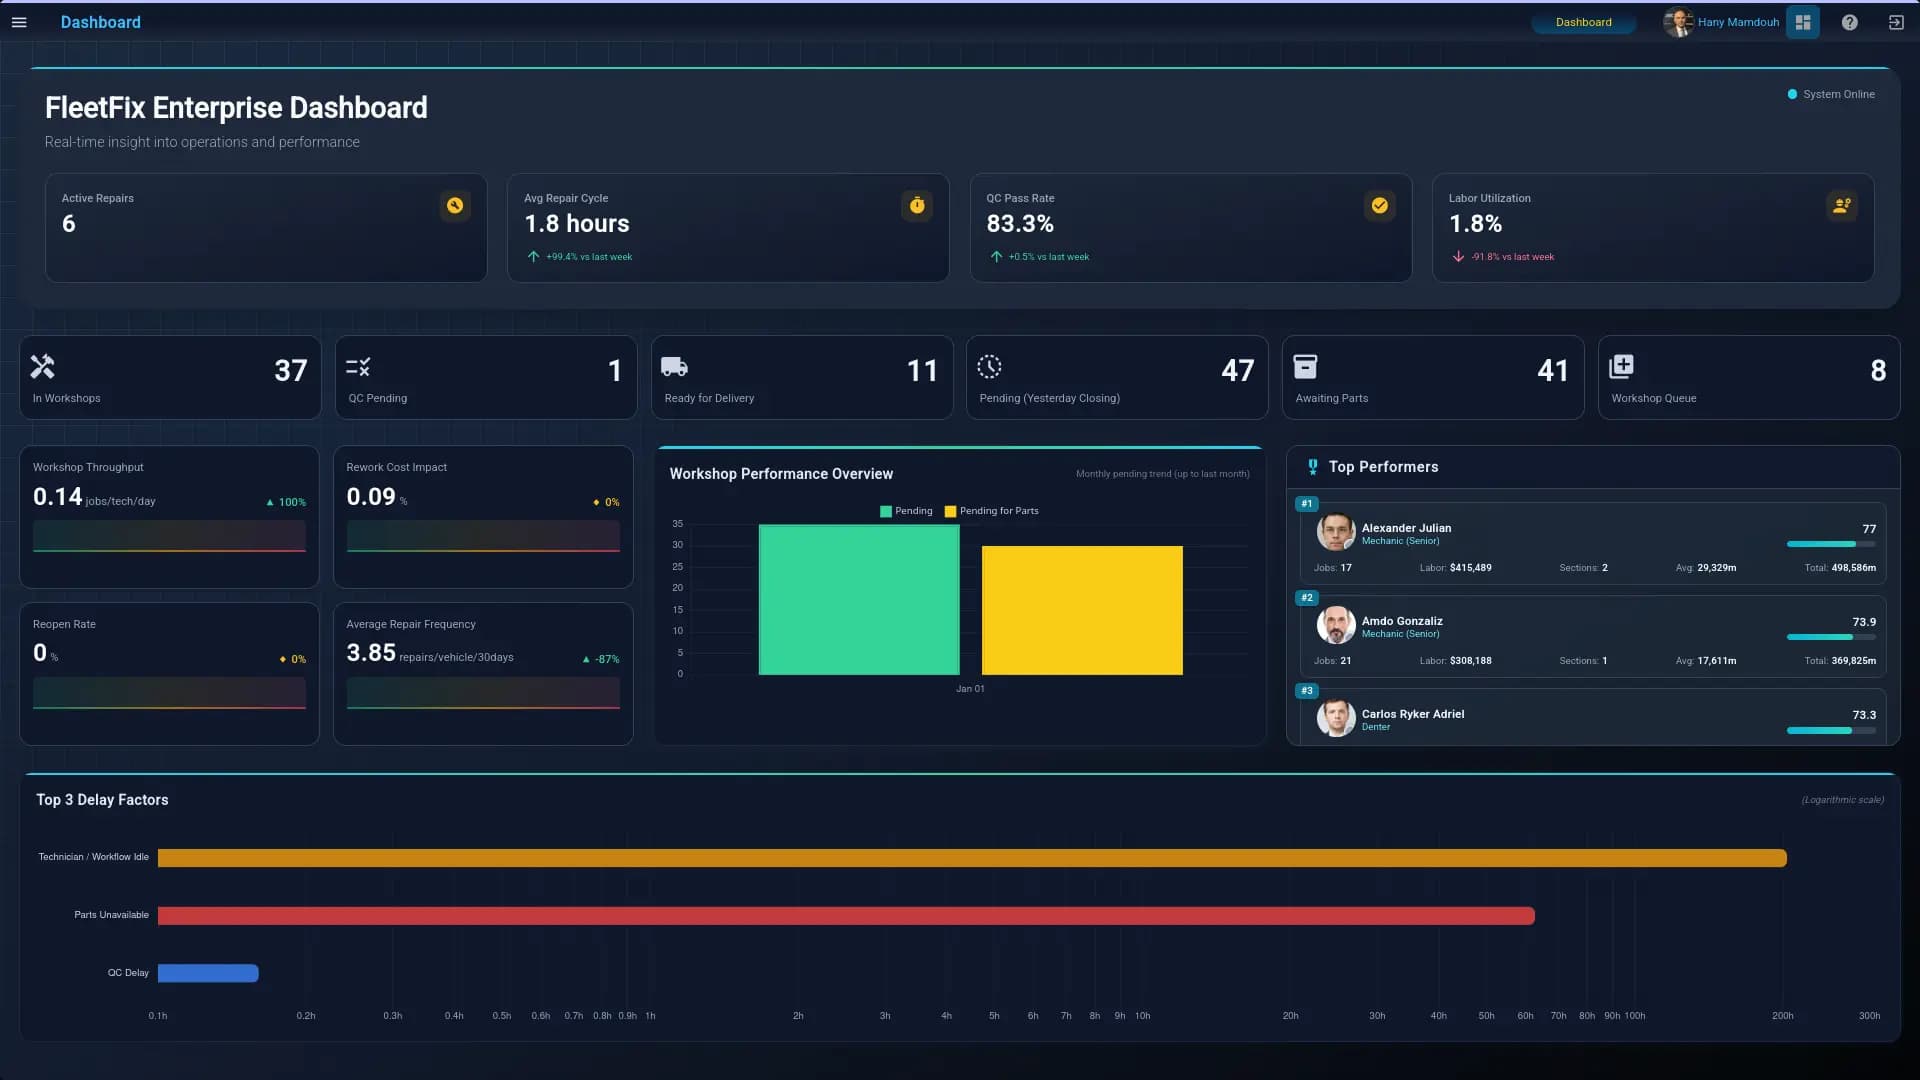Screen dimensions: 1920x1080
Task: Click the Active Repairs wrench icon
Action: 455,205
